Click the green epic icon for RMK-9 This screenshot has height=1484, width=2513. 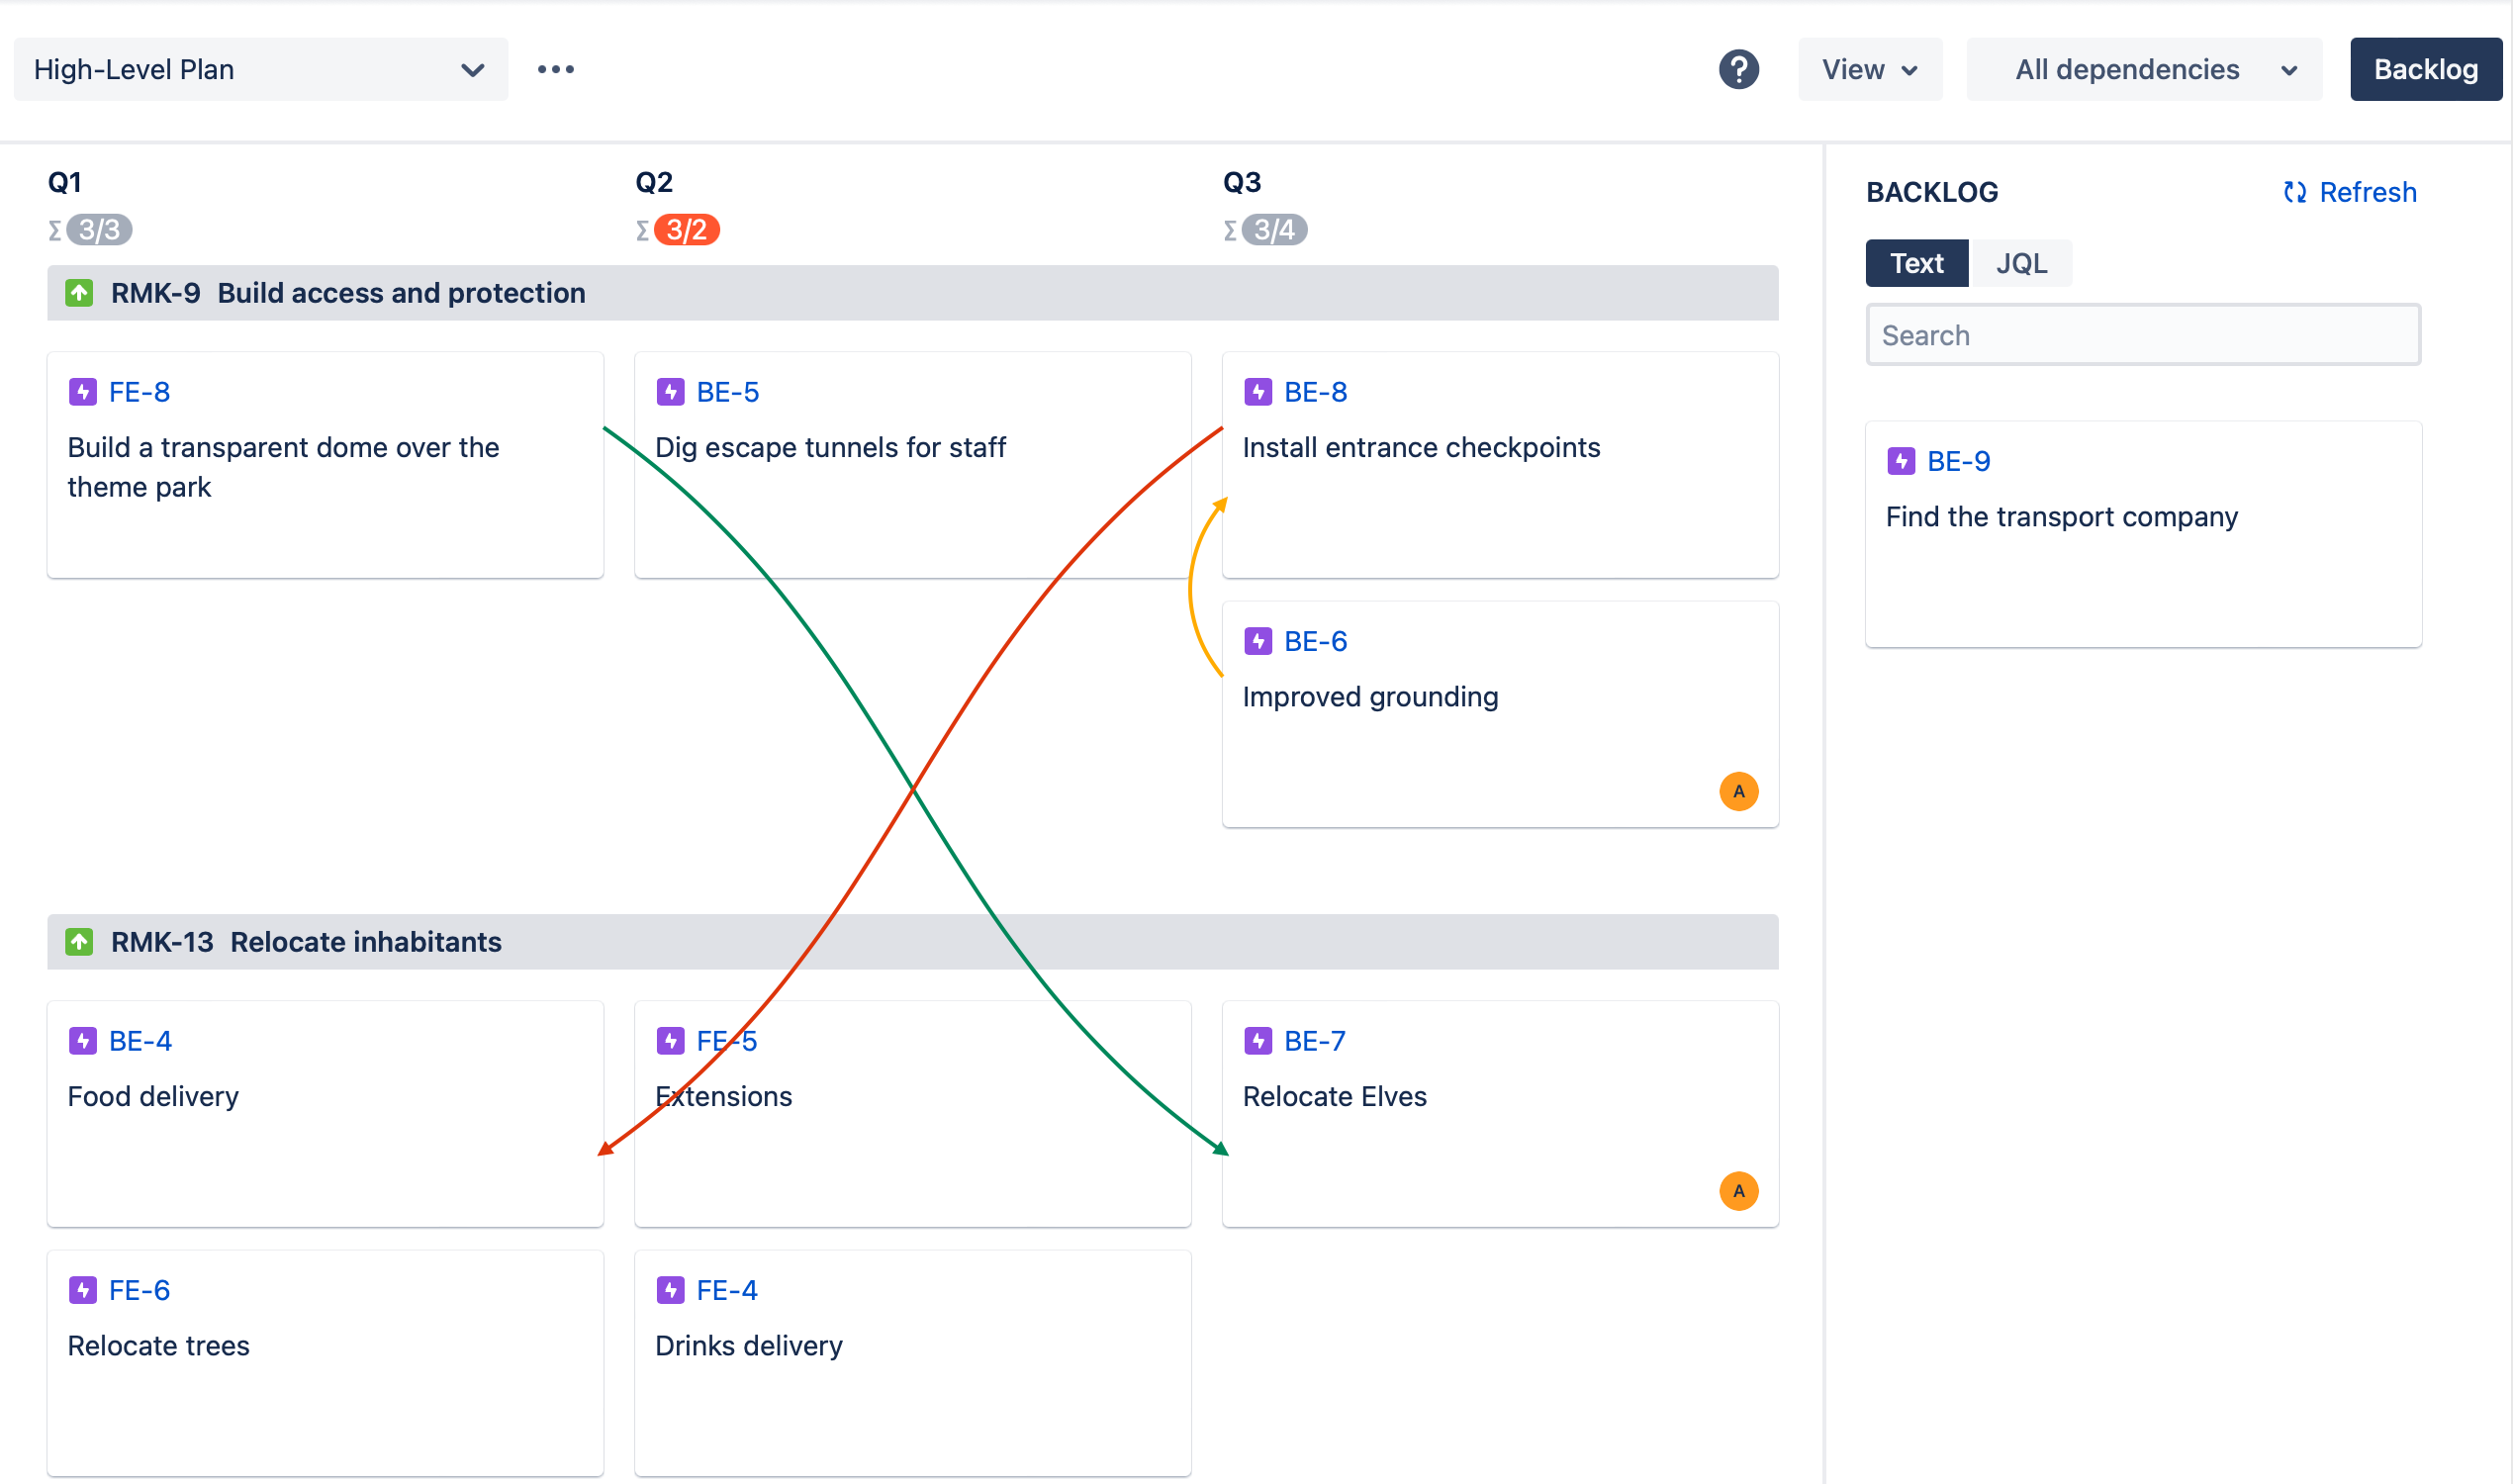pyautogui.click(x=79, y=293)
